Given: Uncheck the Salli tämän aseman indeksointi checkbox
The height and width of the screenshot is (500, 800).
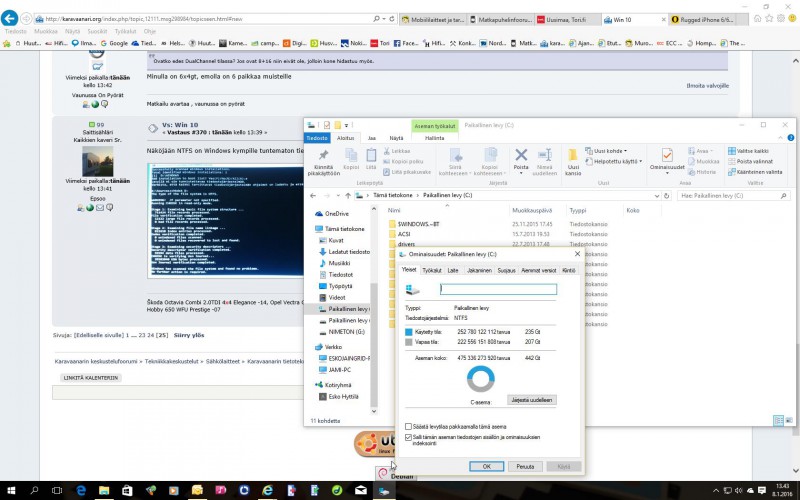Looking at the screenshot, I should 408,437.
